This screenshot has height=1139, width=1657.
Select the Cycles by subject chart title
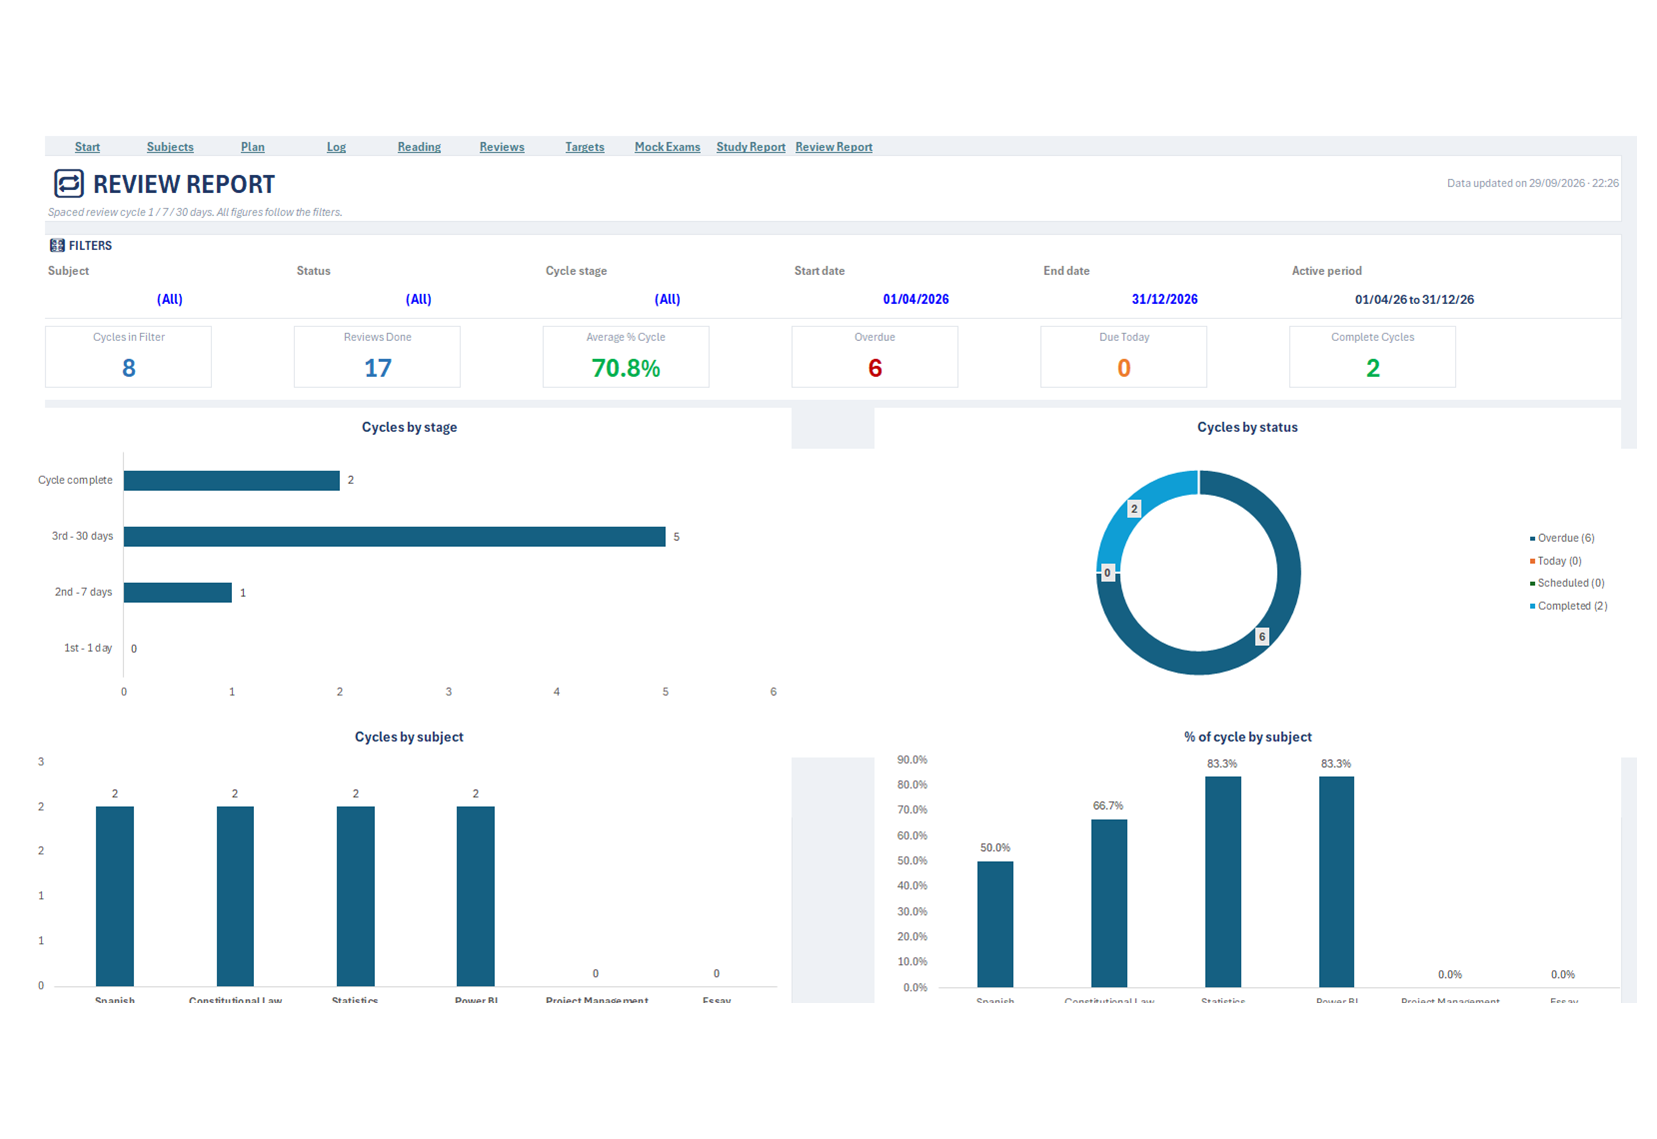[x=409, y=737]
